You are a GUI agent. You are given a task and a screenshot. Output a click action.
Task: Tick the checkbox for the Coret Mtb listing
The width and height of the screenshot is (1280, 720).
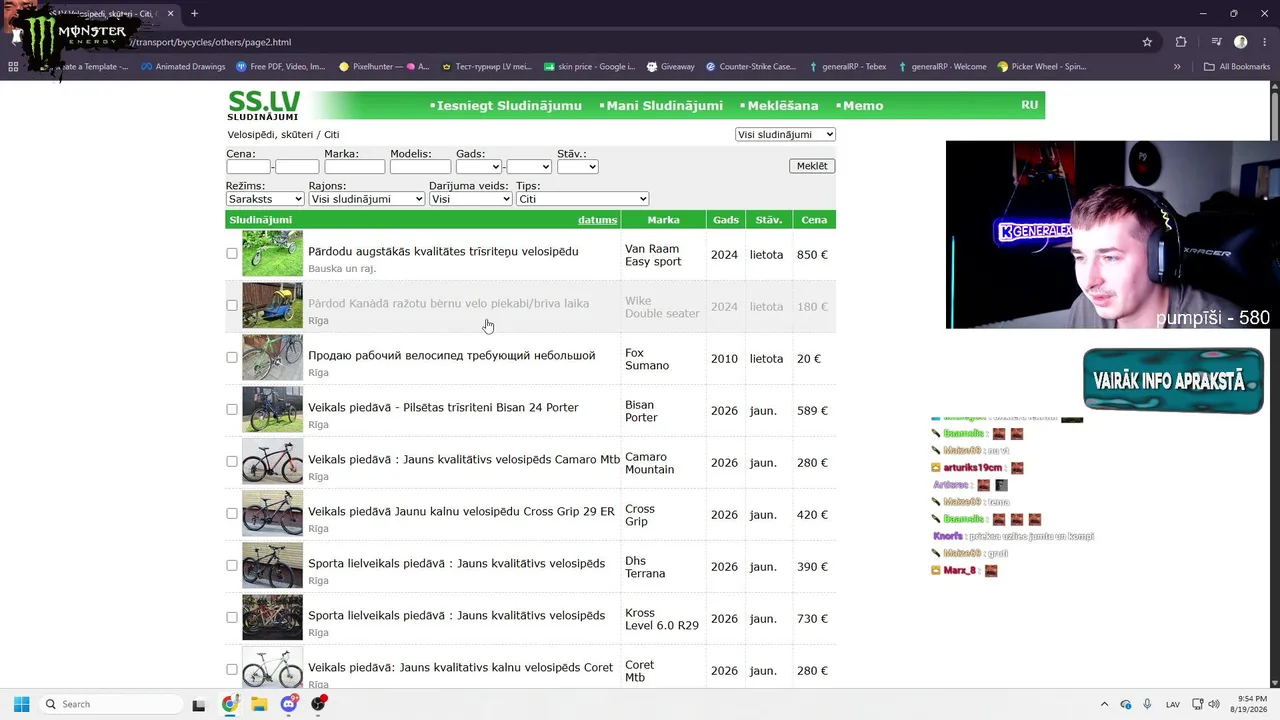click(232, 670)
